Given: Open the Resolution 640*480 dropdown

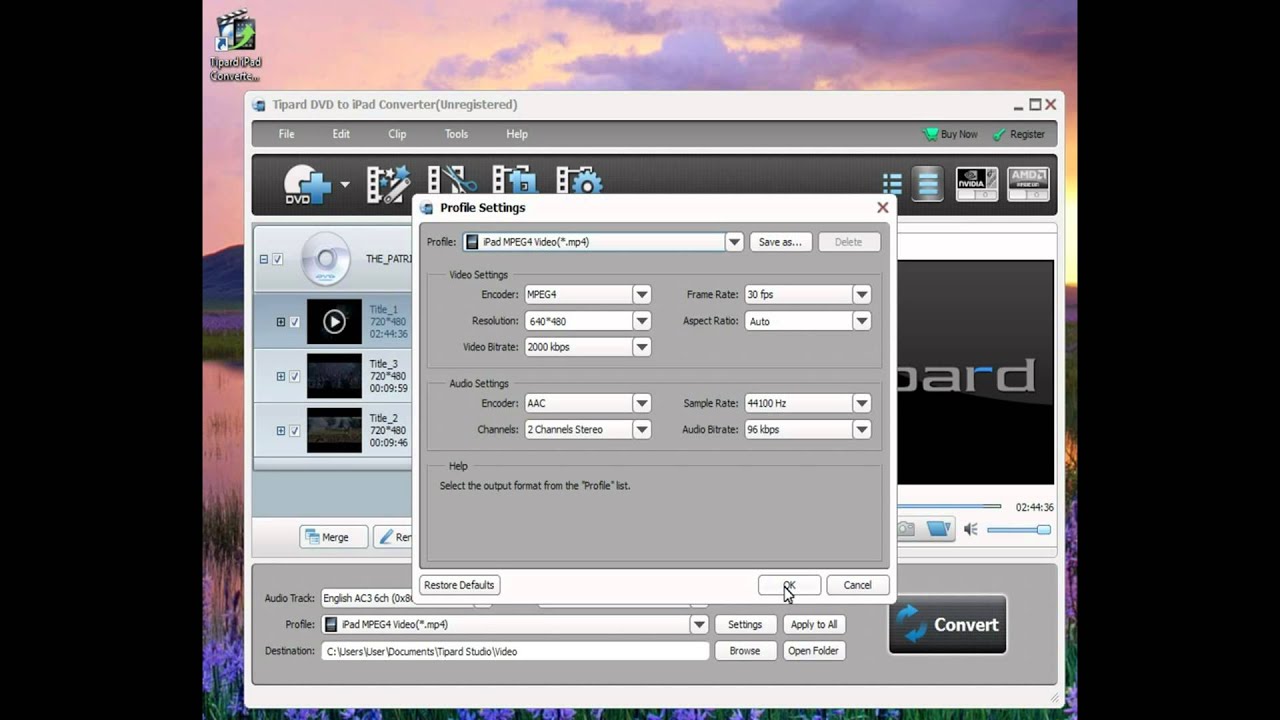Looking at the screenshot, I should tap(642, 321).
